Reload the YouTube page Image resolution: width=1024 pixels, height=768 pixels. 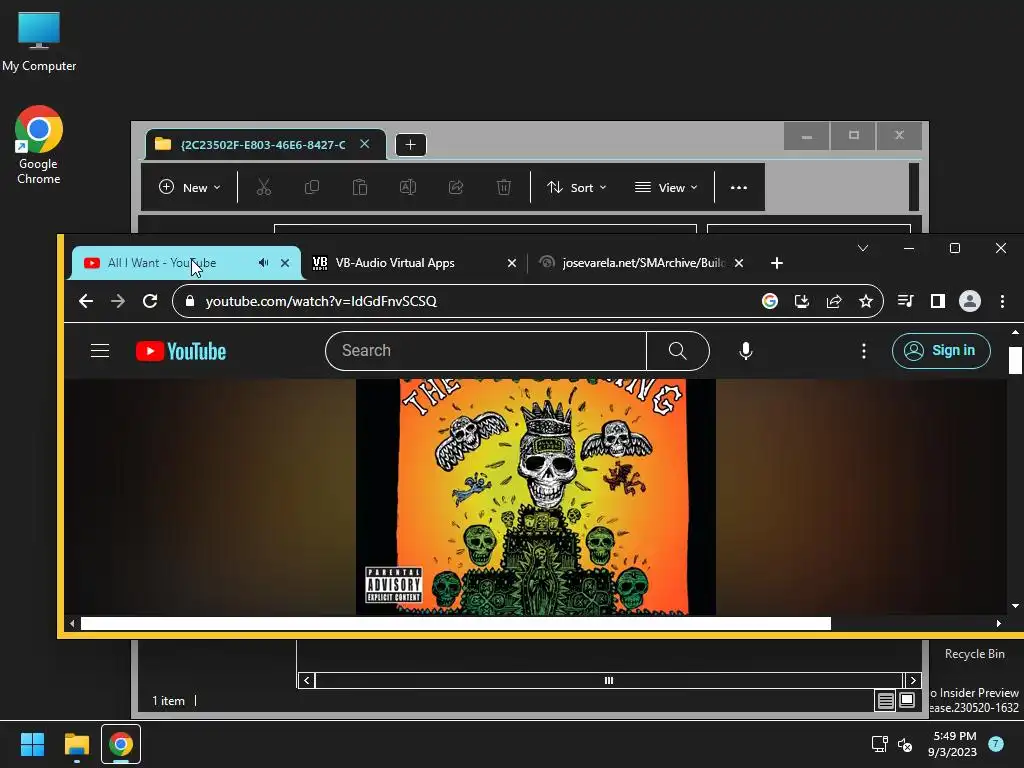tap(150, 301)
